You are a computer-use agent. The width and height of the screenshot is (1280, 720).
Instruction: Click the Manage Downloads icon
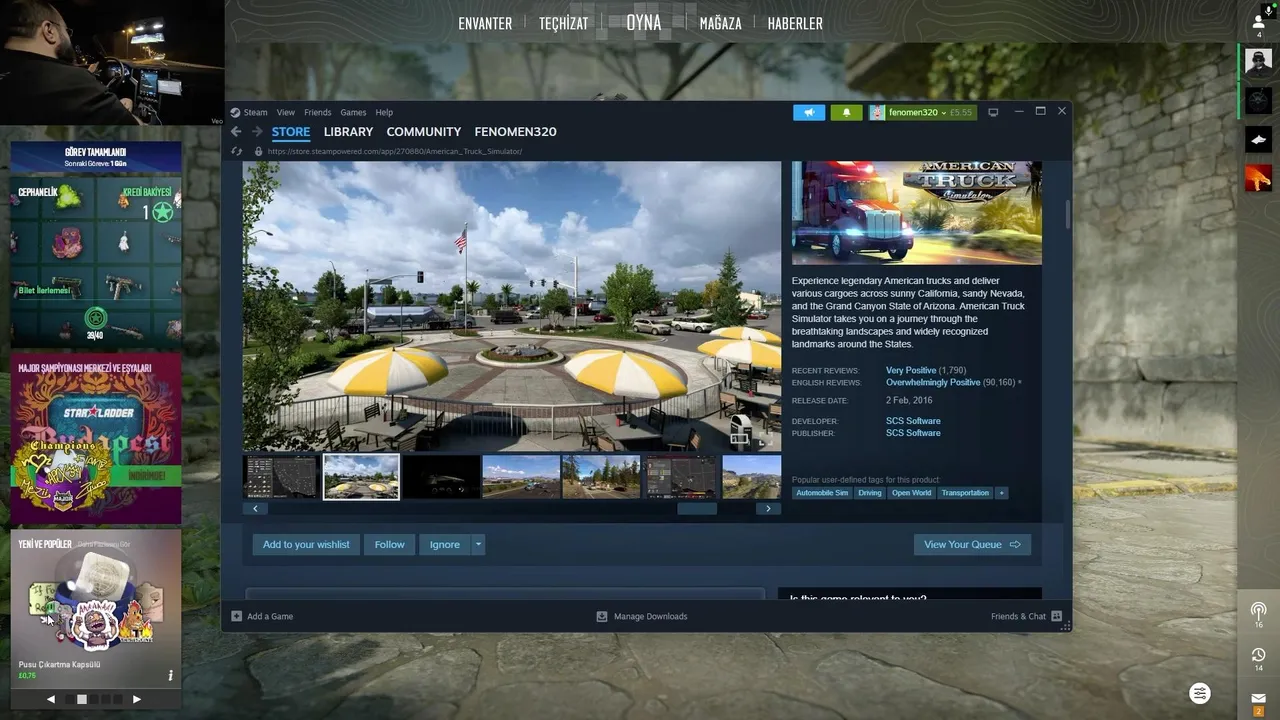602,616
